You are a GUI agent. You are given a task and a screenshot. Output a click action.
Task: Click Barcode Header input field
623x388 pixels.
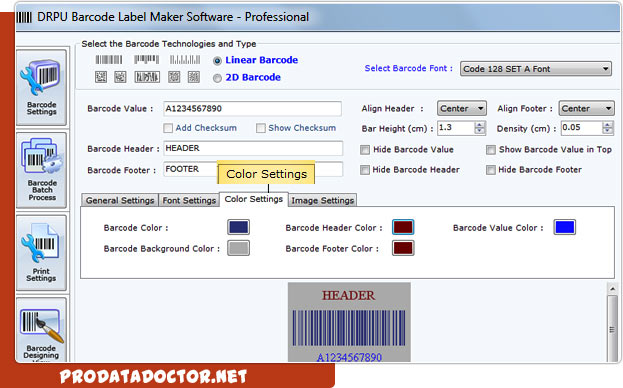coord(253,148)
